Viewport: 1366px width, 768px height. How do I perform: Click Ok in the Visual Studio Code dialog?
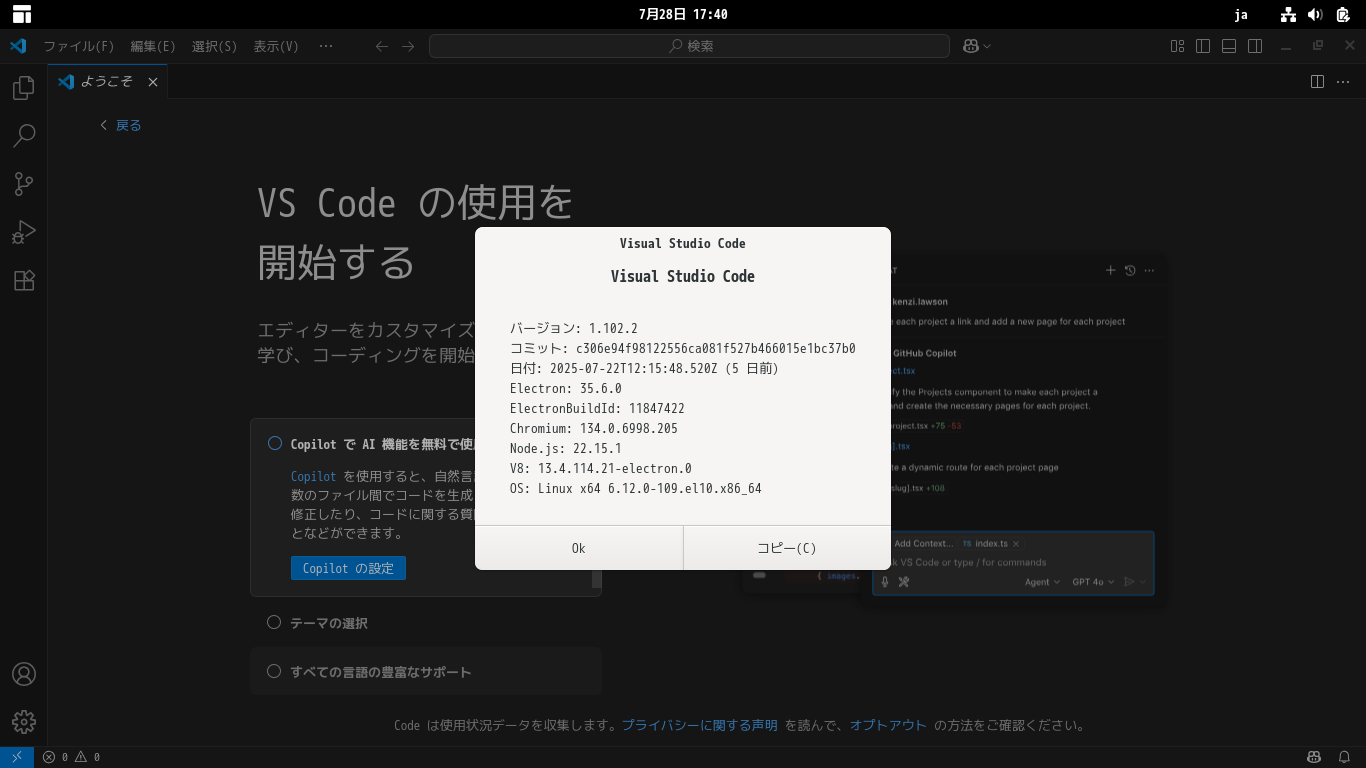click(579, 548)
